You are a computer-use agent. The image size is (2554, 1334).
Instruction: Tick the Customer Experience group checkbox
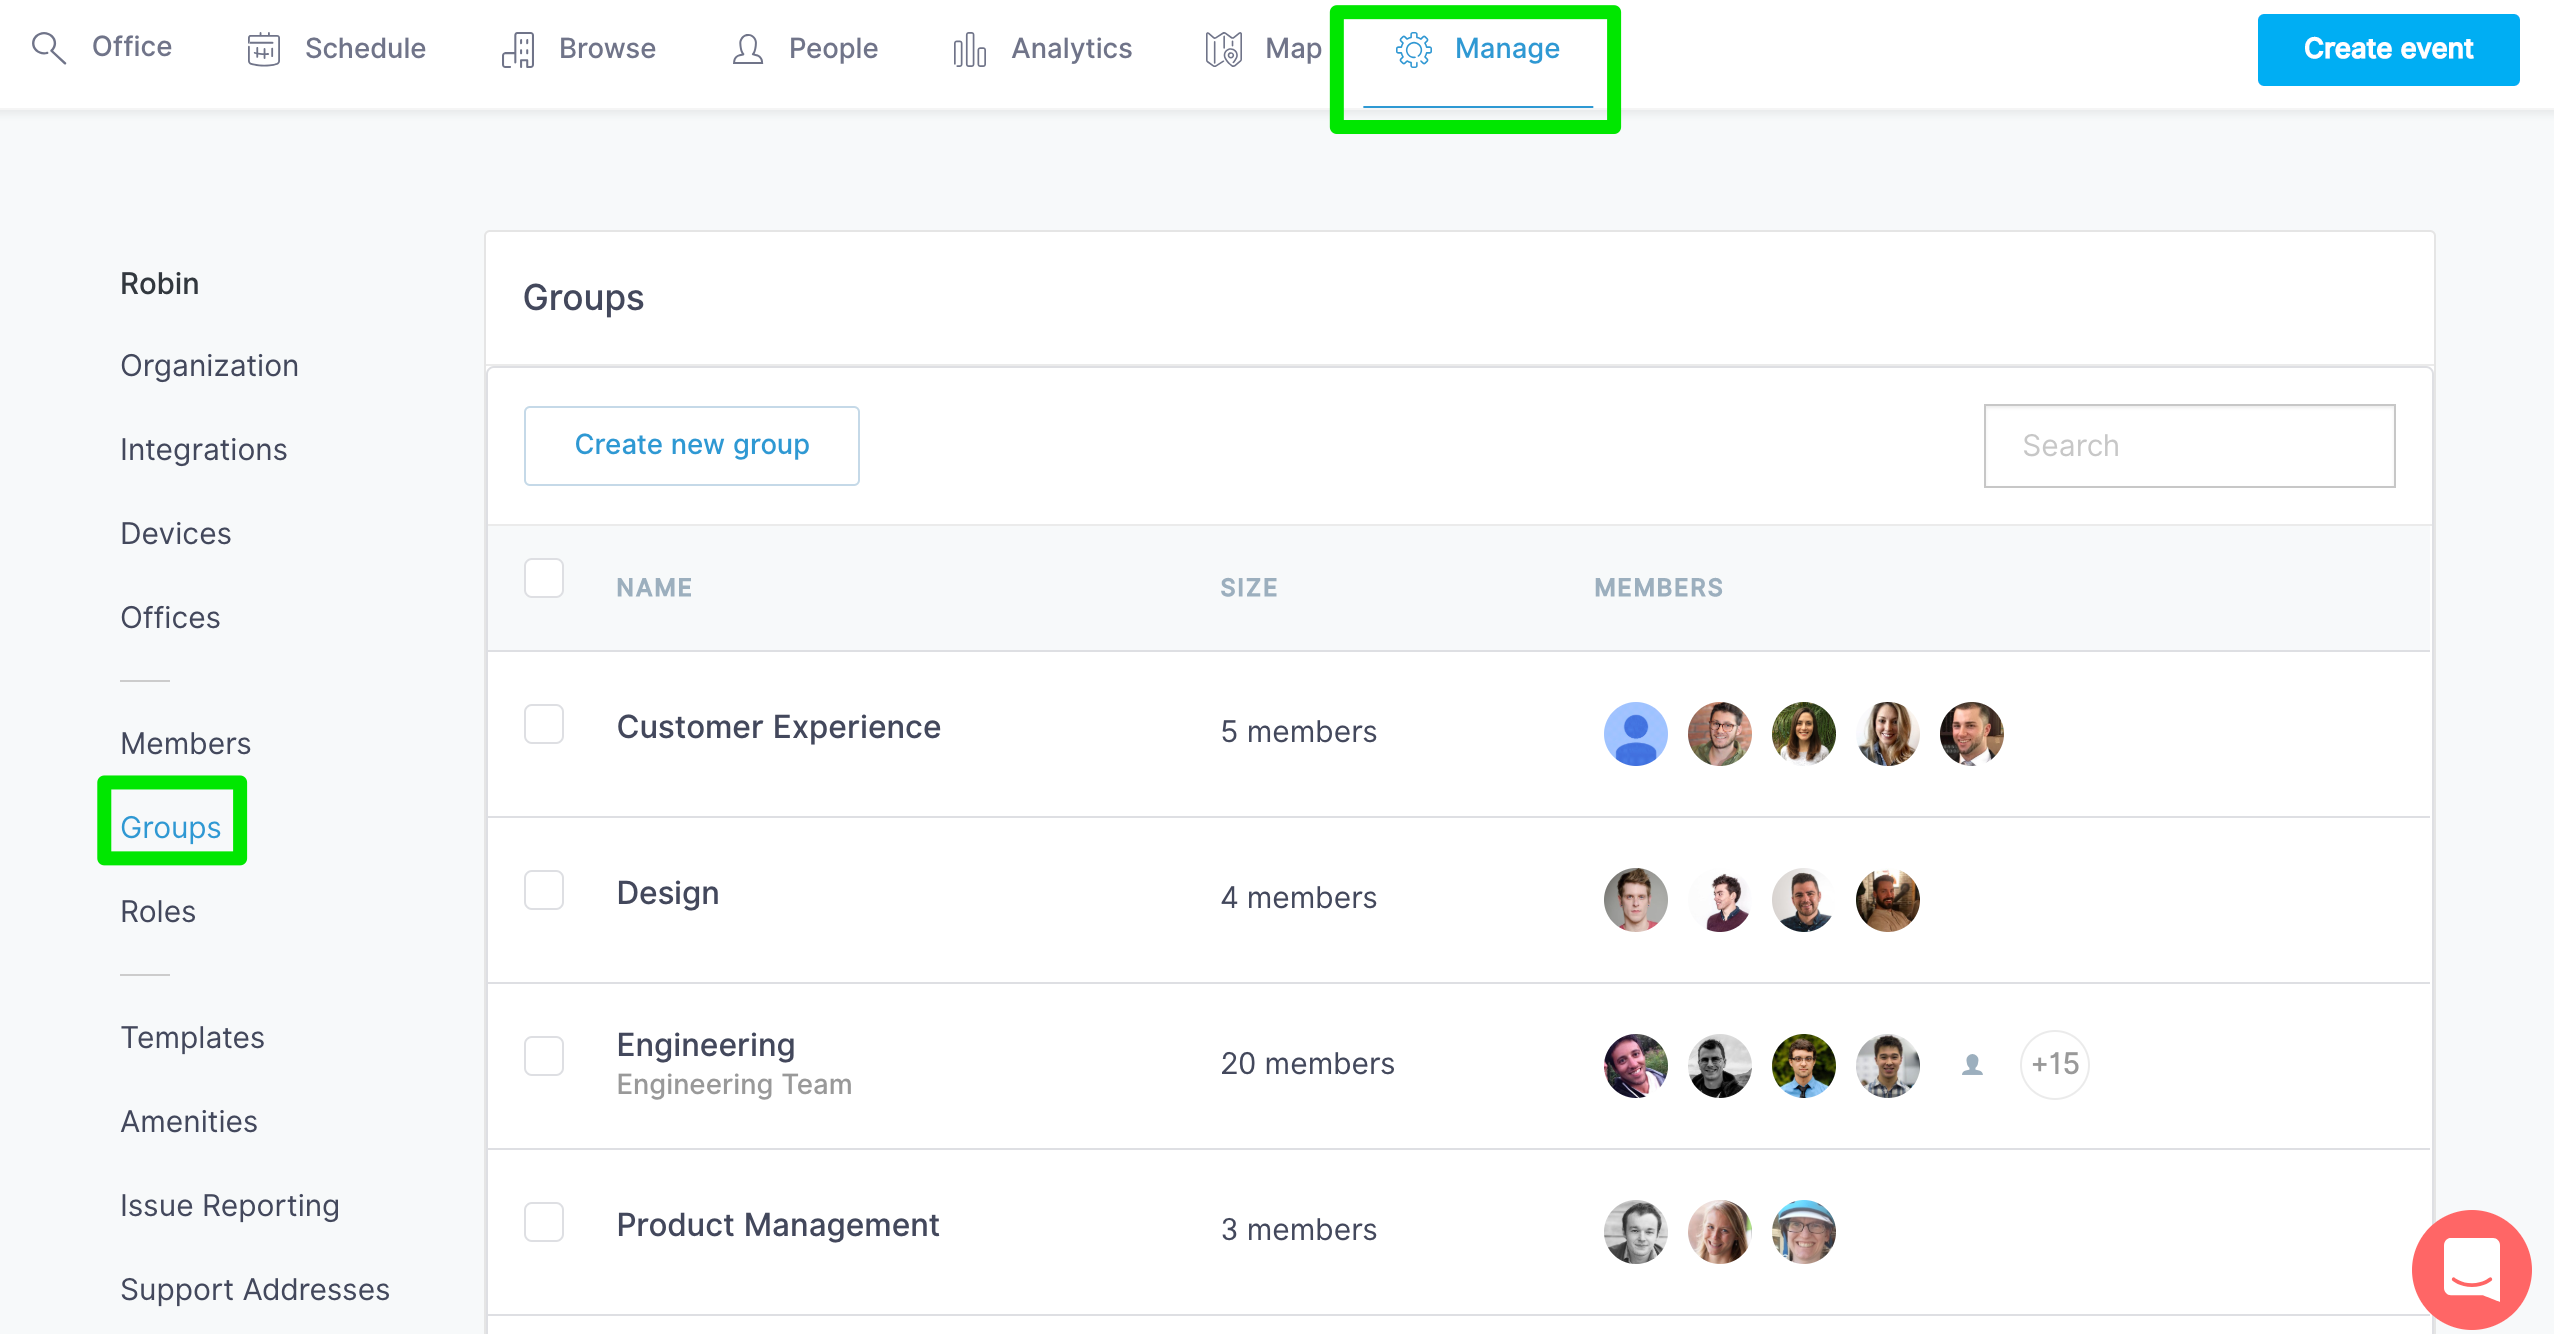pos(544,724)
